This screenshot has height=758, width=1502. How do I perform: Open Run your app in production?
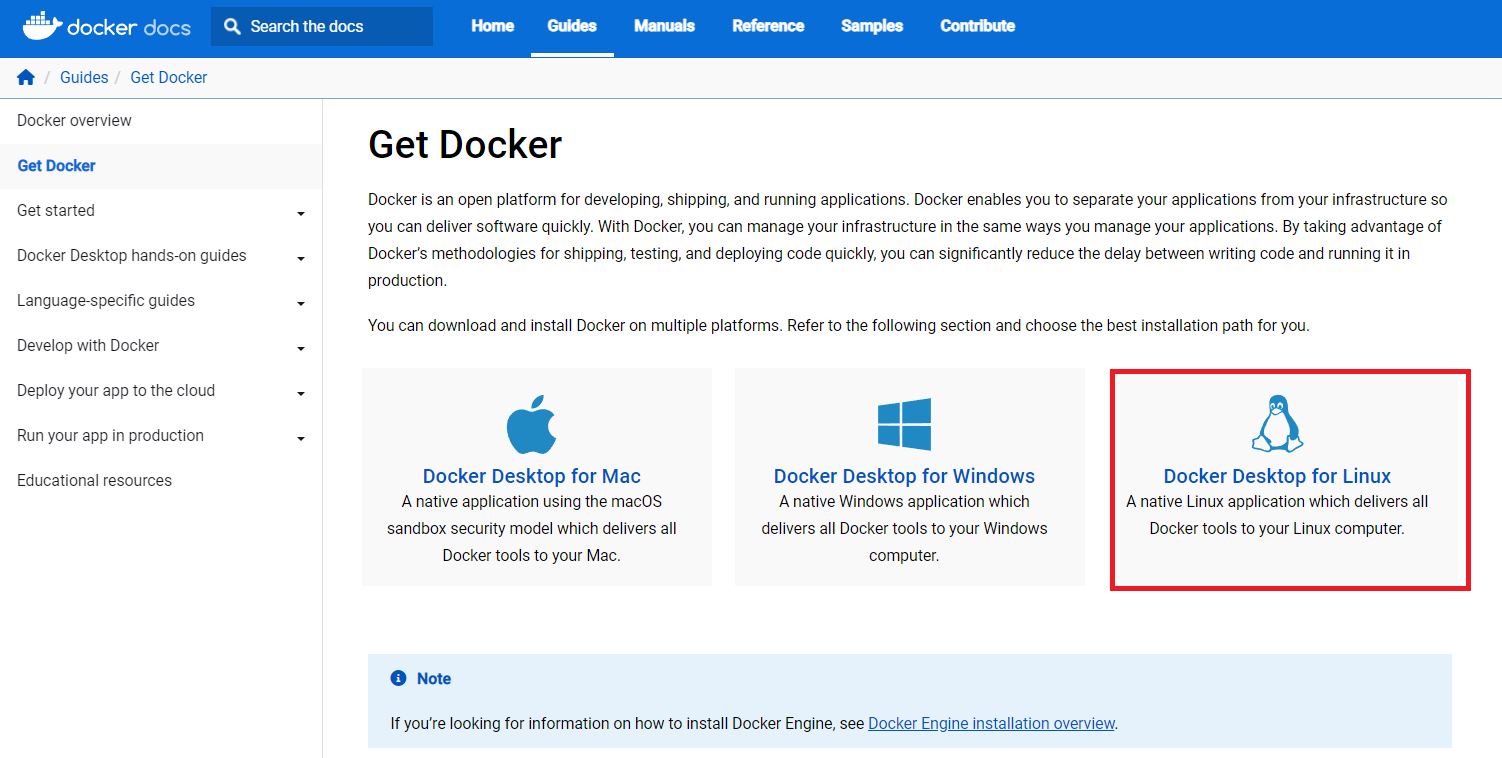[110, 436]
